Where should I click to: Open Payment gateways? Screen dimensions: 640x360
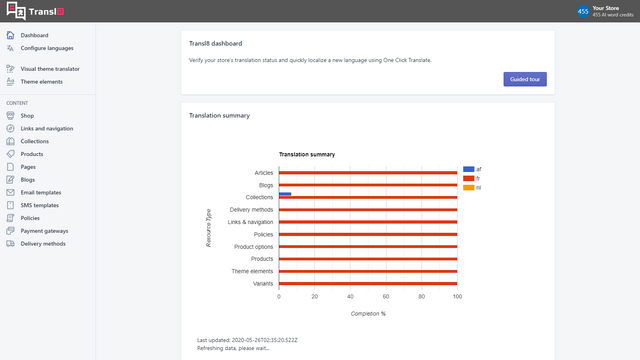(44, 231)
